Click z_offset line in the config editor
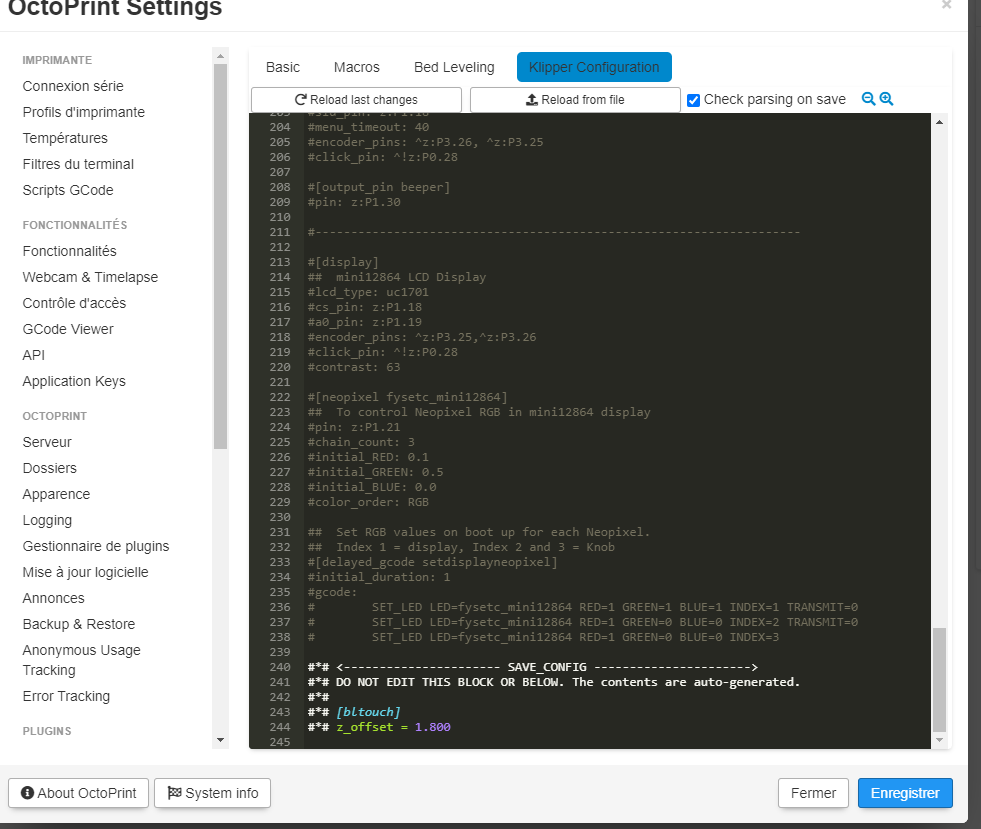 393,727
